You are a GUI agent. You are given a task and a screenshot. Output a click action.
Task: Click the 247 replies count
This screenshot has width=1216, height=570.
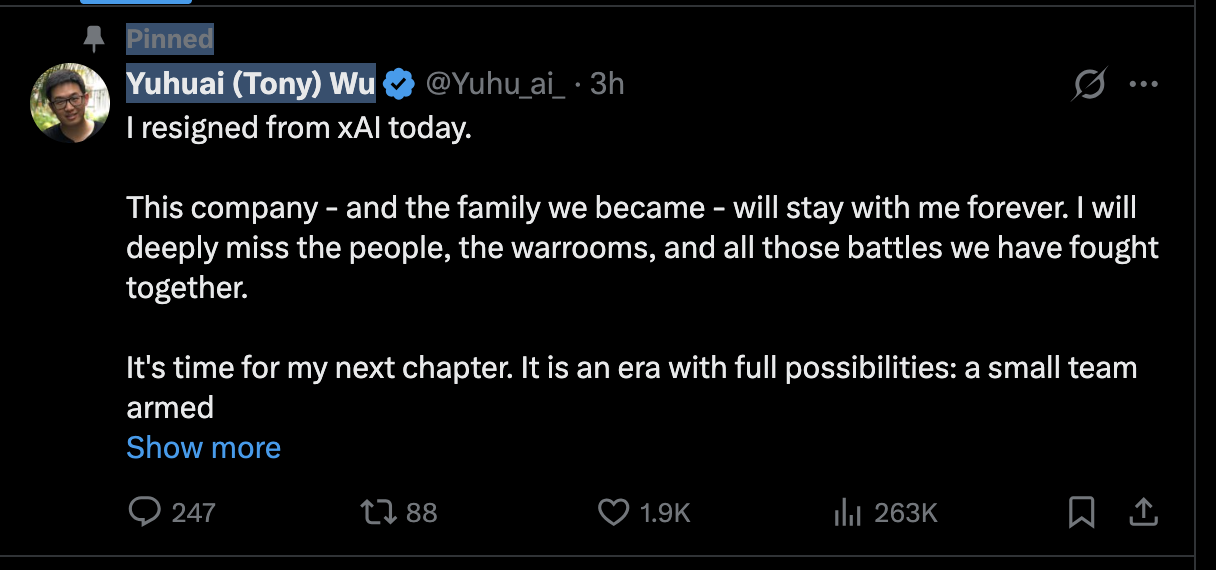(193, 513)
